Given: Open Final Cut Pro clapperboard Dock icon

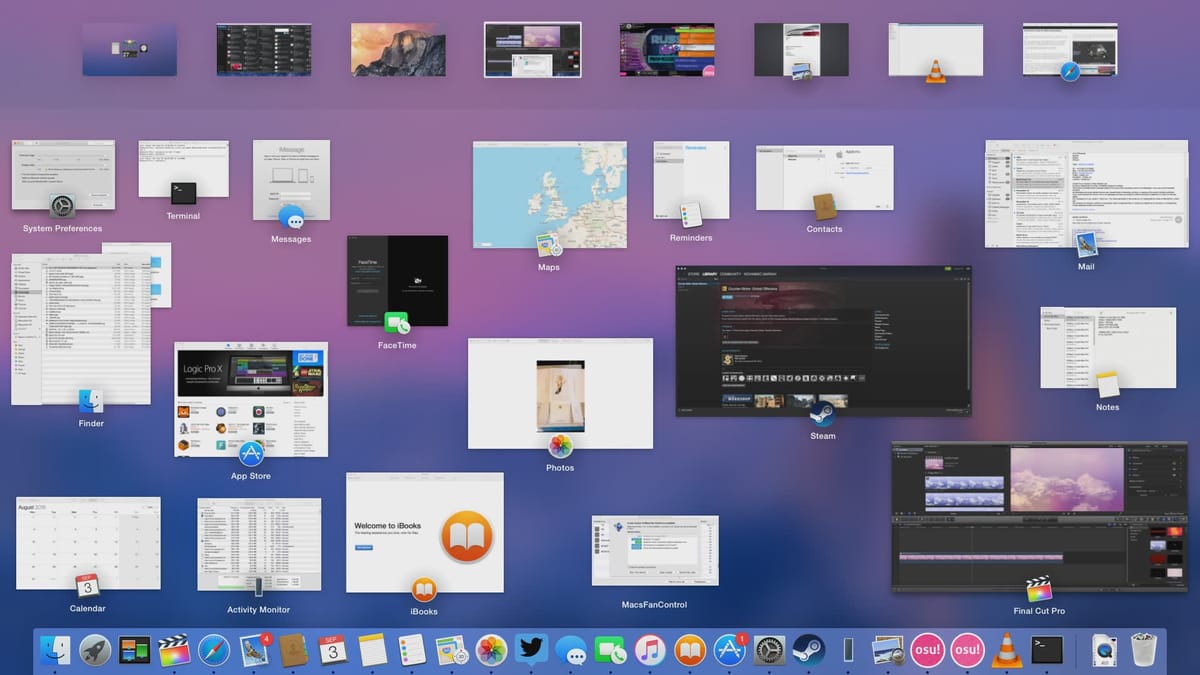Looking at the screenshot, I should (174, 650).
